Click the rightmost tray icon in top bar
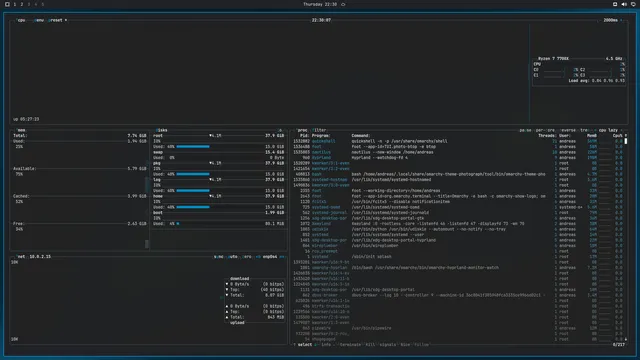 (633, 4)
